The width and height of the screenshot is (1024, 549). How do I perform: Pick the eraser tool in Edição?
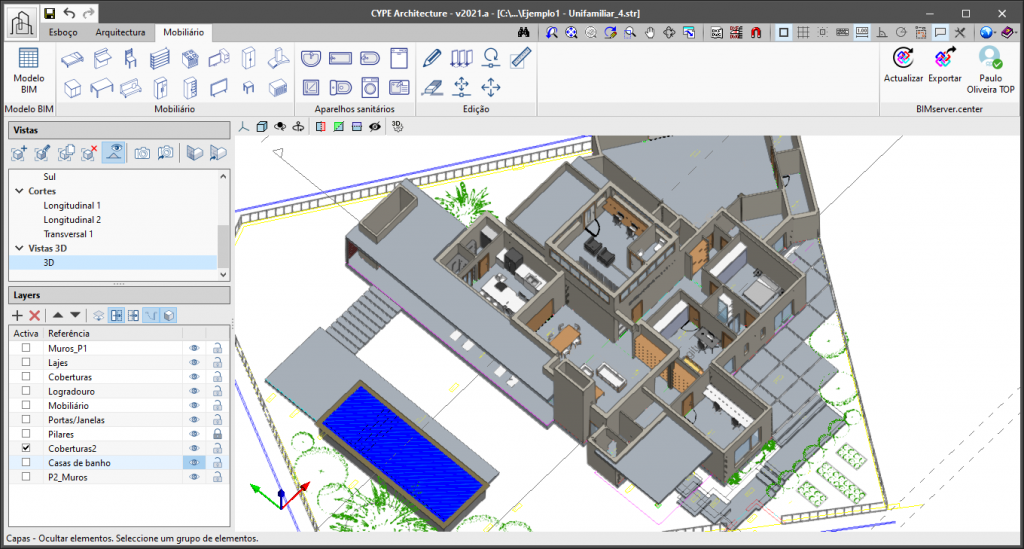(432, 87)
